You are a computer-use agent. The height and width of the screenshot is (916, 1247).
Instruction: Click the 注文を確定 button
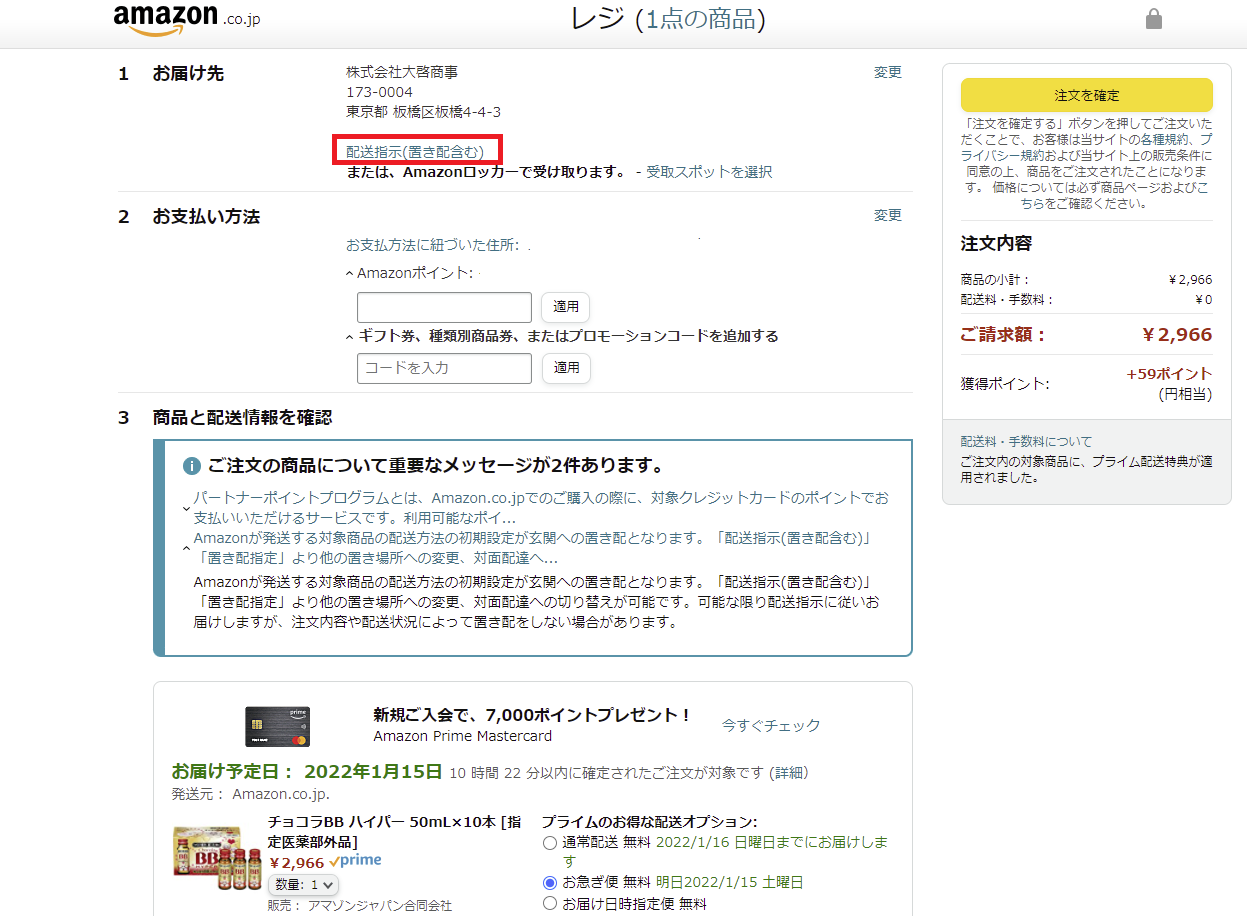(1087, 95)
